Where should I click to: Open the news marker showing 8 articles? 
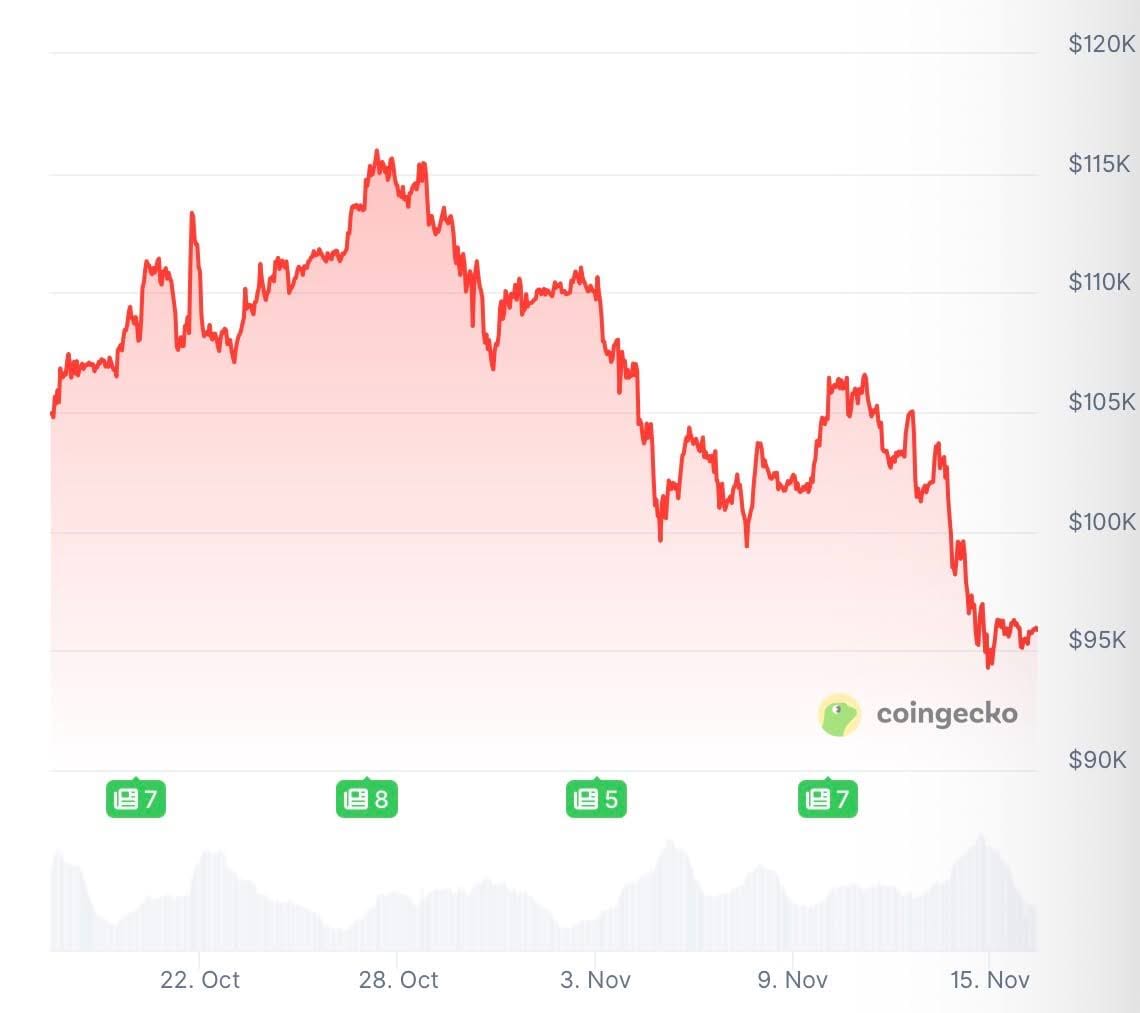click(366, 799)
